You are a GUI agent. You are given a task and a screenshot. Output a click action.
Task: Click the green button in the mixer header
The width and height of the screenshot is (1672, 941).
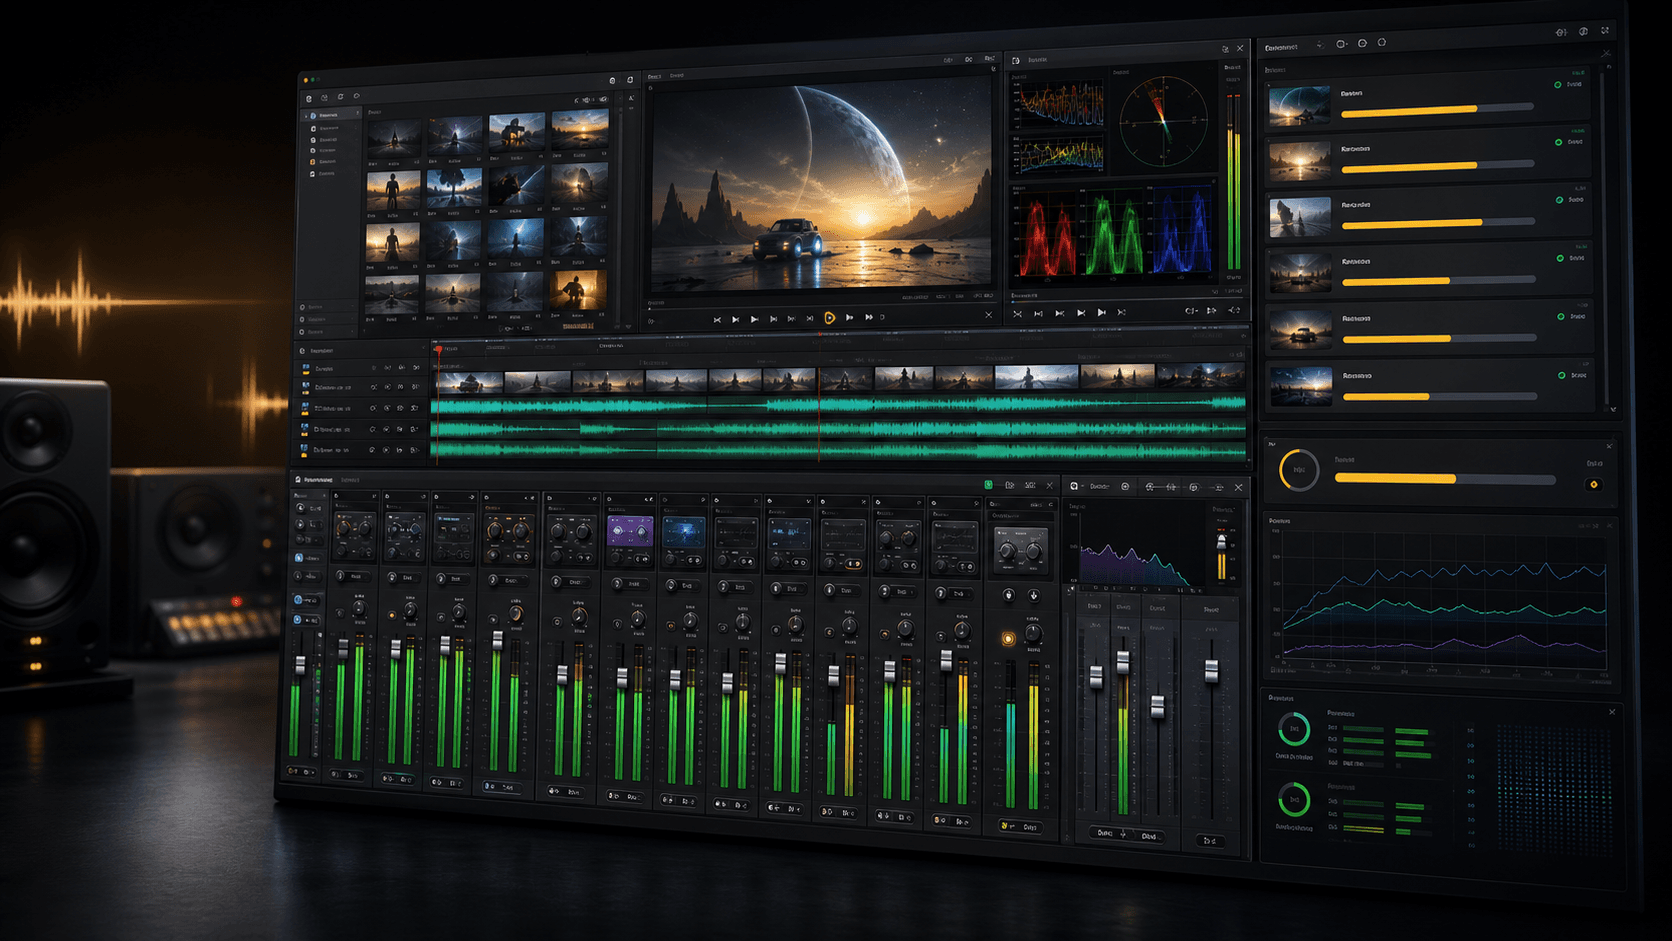point(989,485)
